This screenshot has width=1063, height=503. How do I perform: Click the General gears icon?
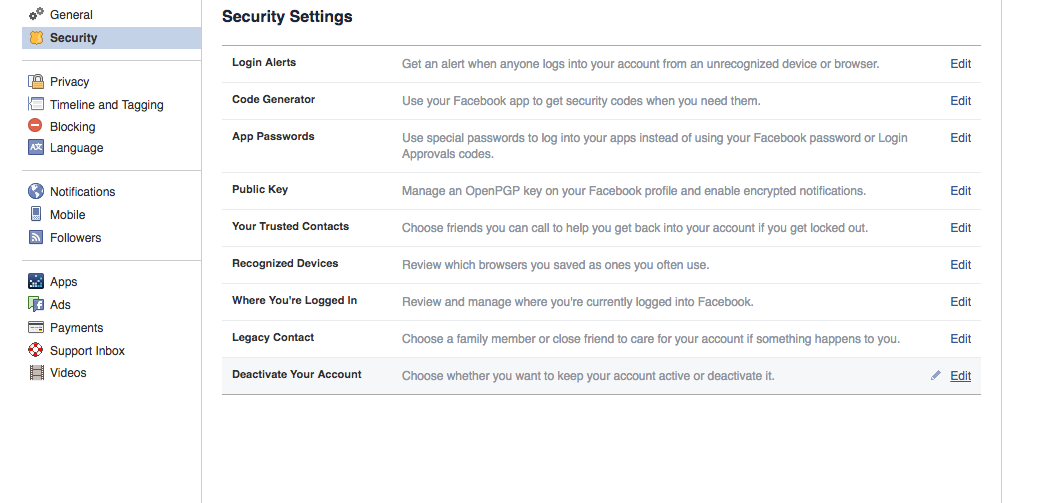pyautogui.click(x=36, y=14)
